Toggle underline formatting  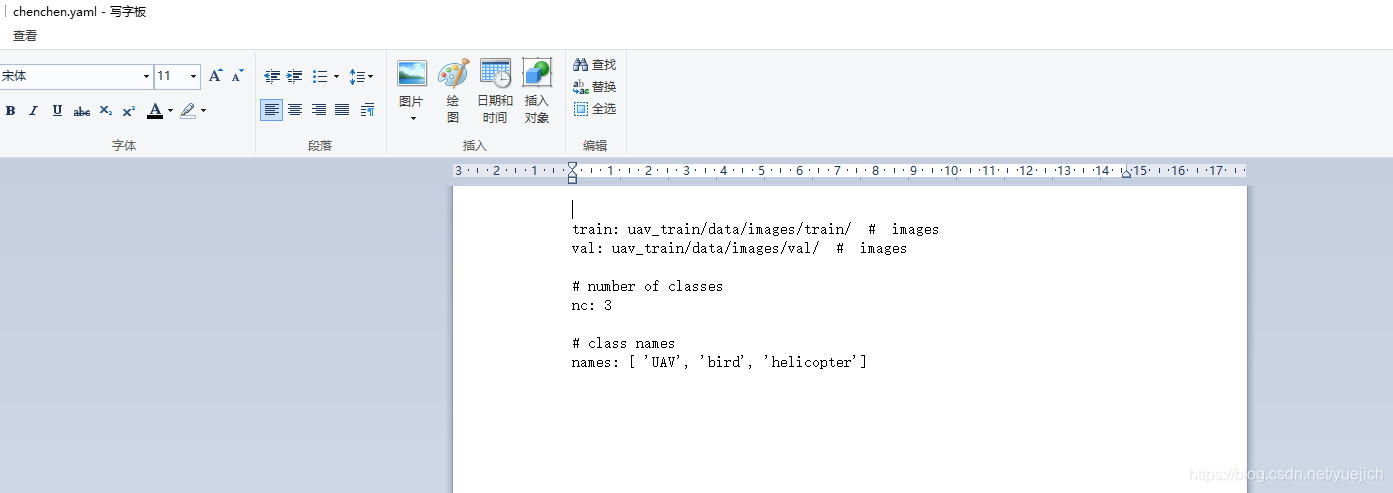point(57,111)
